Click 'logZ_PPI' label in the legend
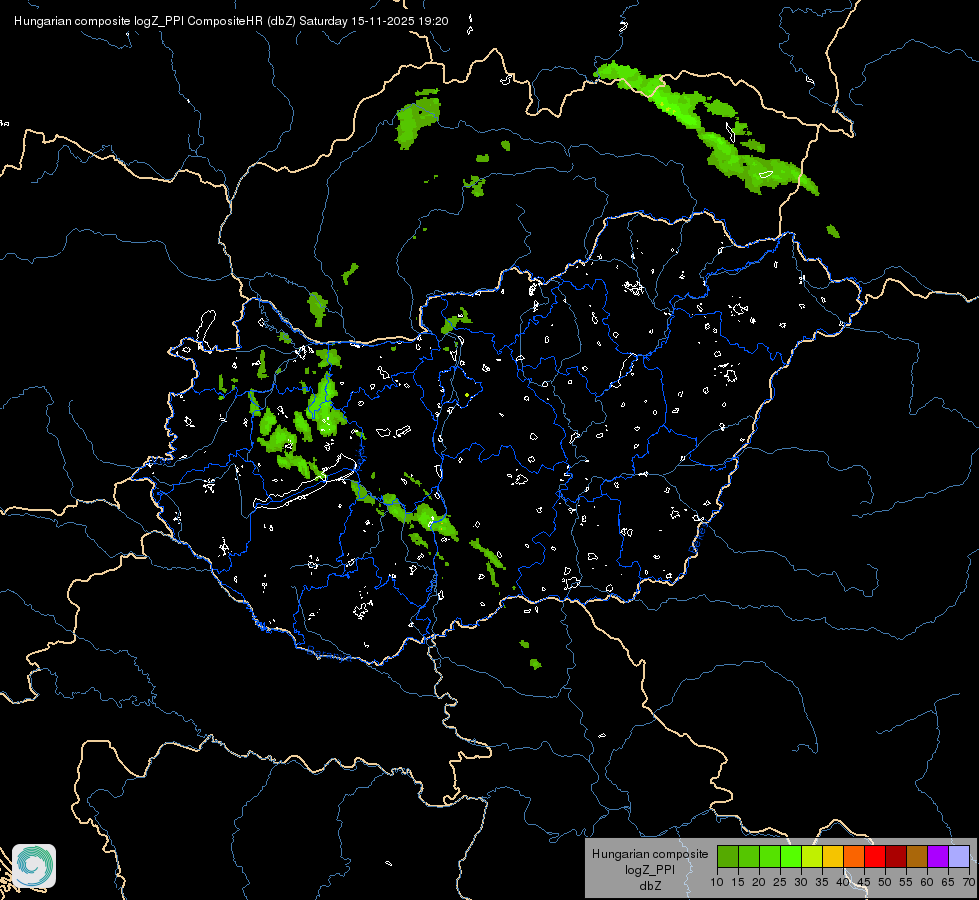Screen dimensions: 979x900 650,870
